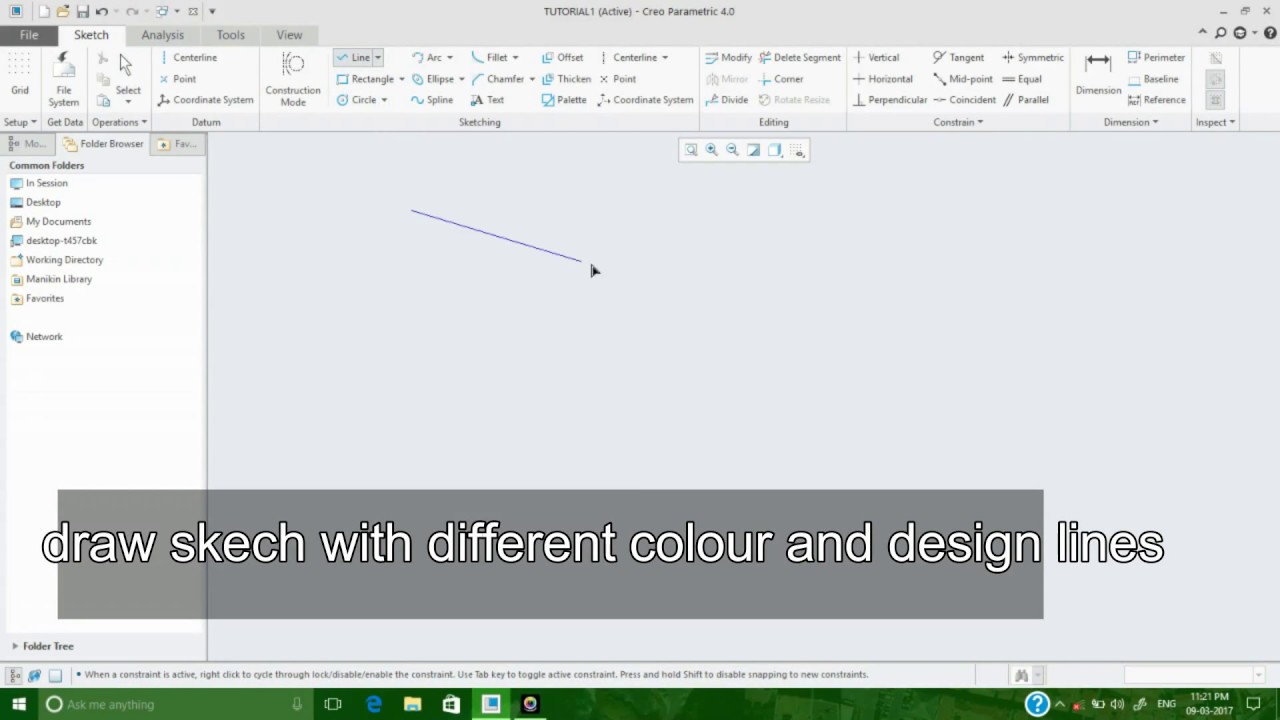Toggle the Grid setup button
Screen dimensions: 1280x720
point(20,75)
